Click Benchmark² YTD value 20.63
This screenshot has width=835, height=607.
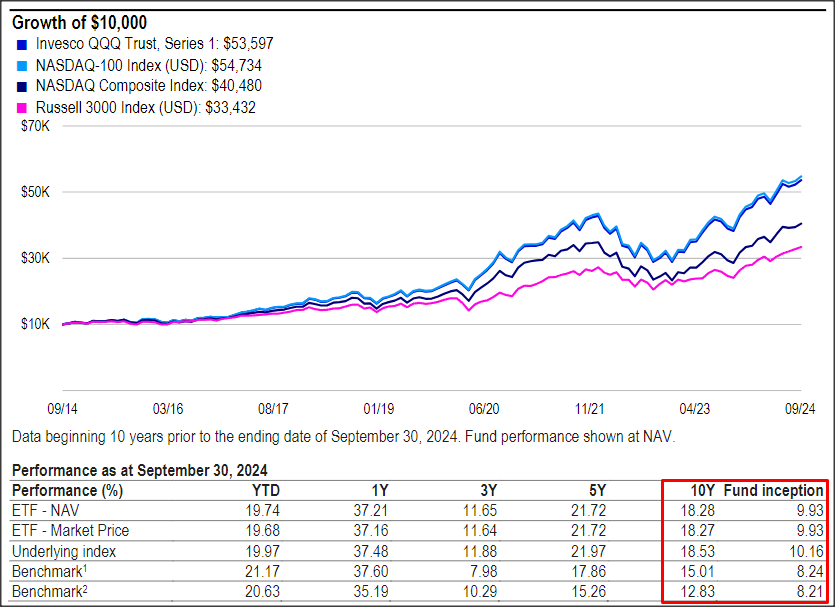click(x=263, y=592)
